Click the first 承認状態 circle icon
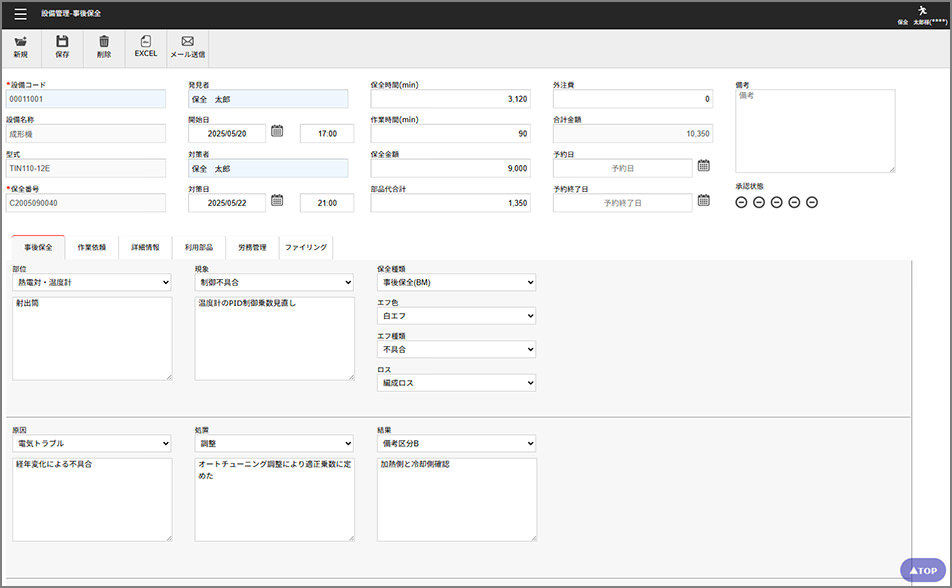952x588 pixels. [x=741, y=202]
